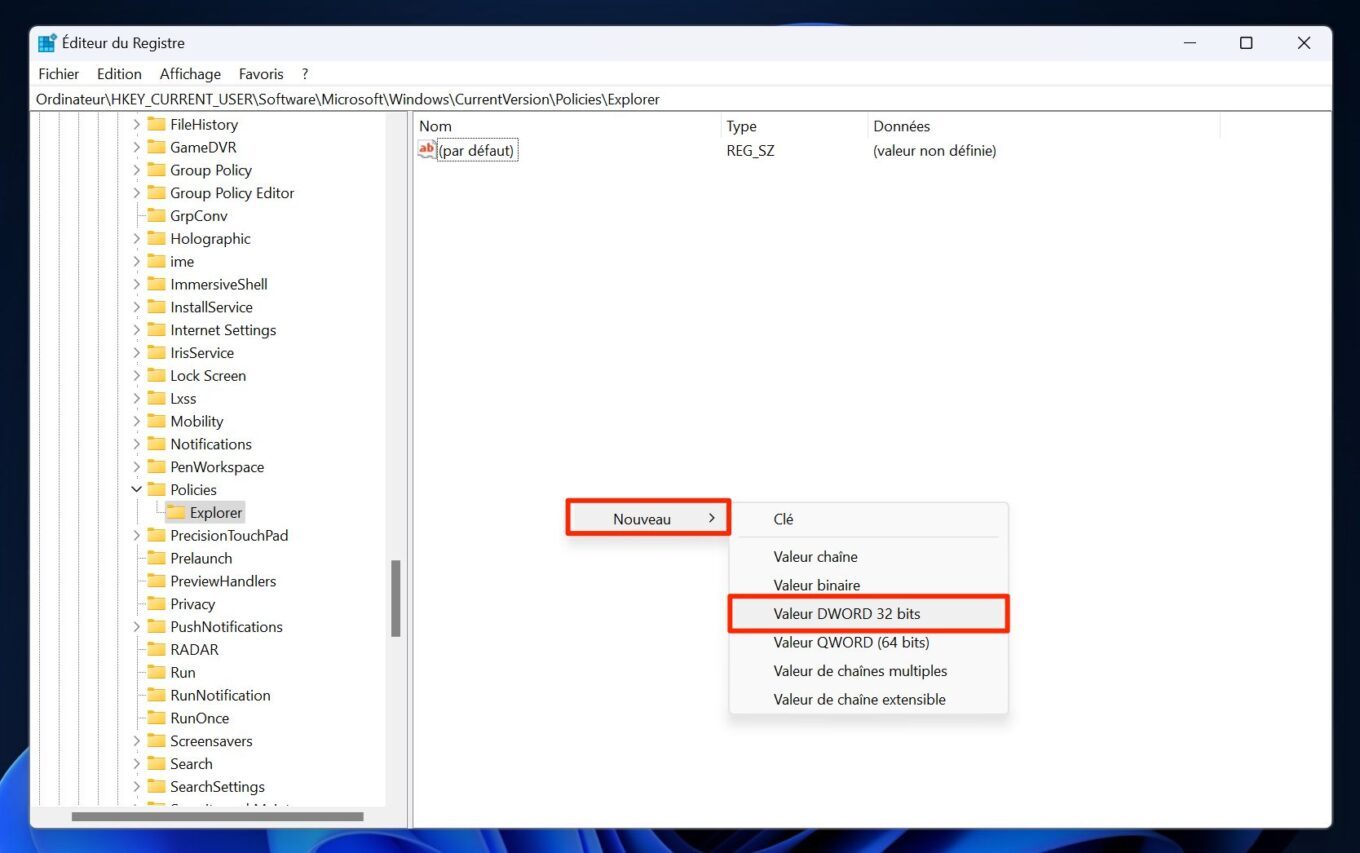Click the PrecisionTouchPad folder icon
Viewport: 1360px width, 853px height.
click(156, 535)
